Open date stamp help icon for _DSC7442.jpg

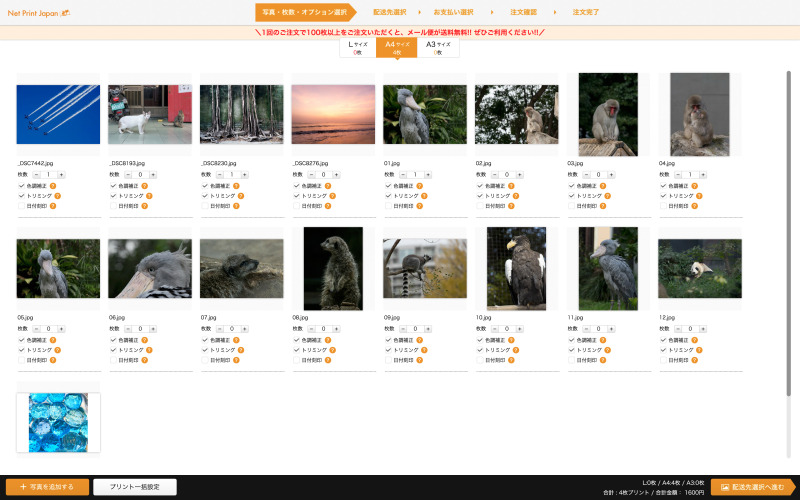(53, 206)
